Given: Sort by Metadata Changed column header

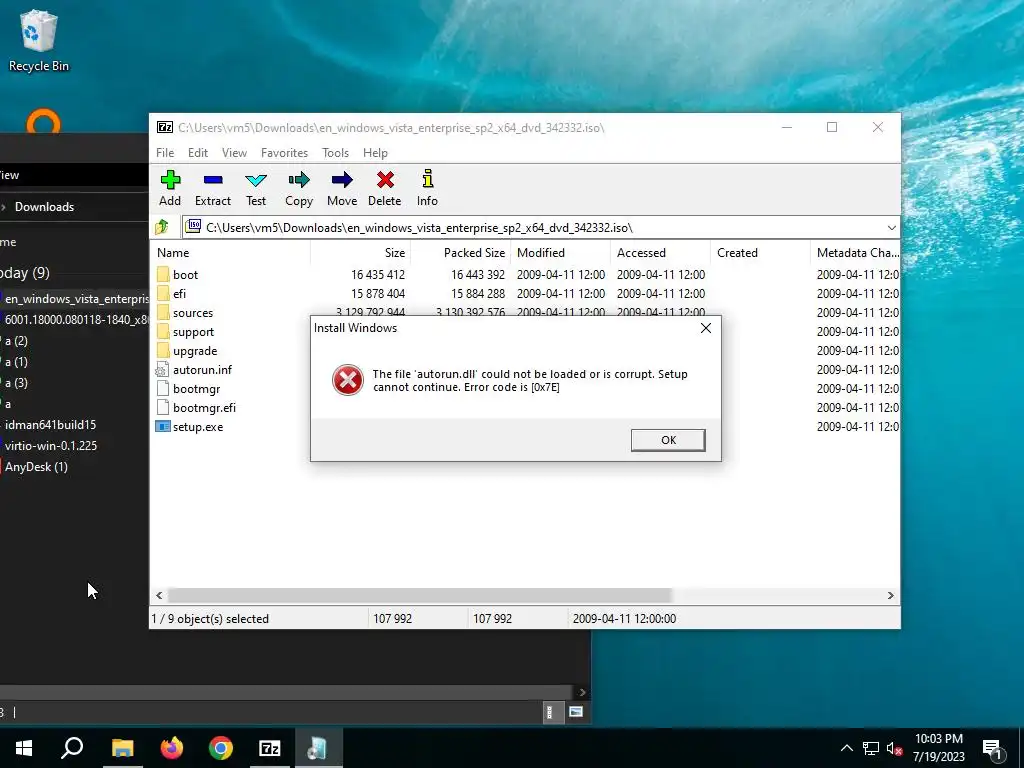Looking at the screenshot, I should tap(856, 253).
